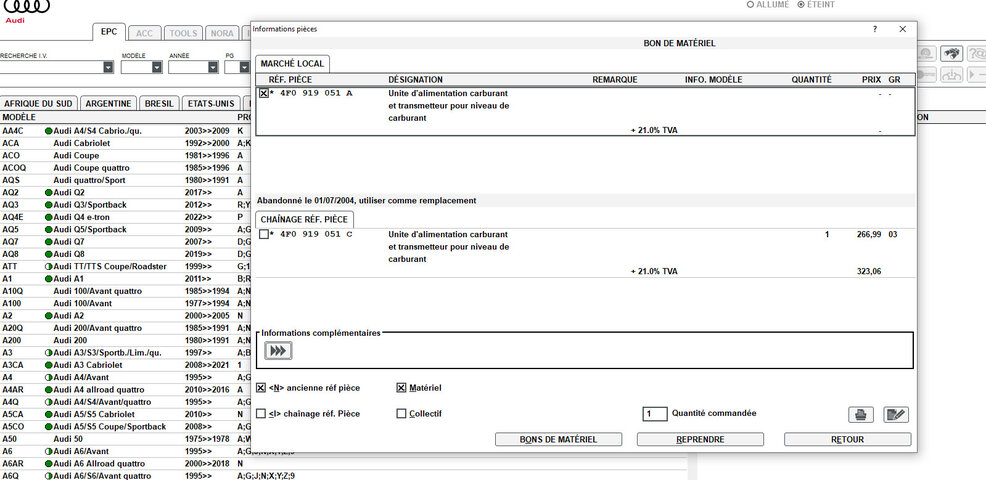The image size is (986, 480).
Task: Click the greyed key icon behind dialog
Action: [928, 75]
